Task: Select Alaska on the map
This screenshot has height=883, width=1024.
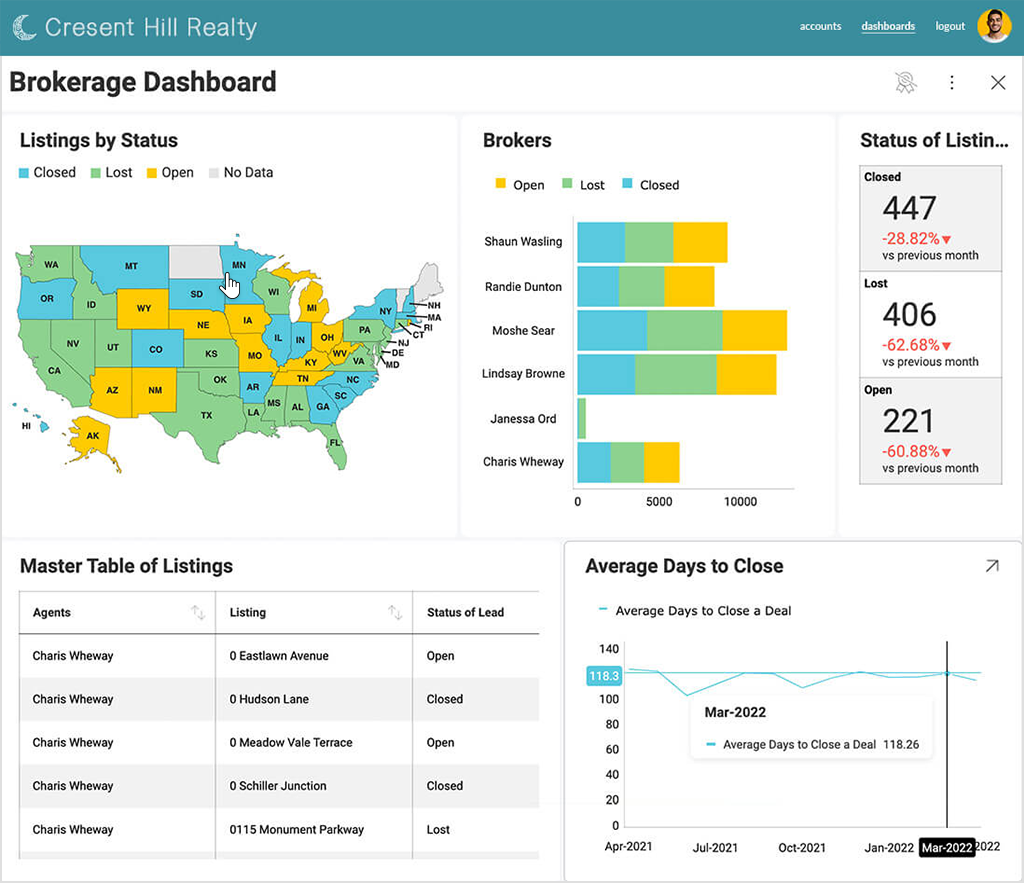Action: [x=91, y=436]
